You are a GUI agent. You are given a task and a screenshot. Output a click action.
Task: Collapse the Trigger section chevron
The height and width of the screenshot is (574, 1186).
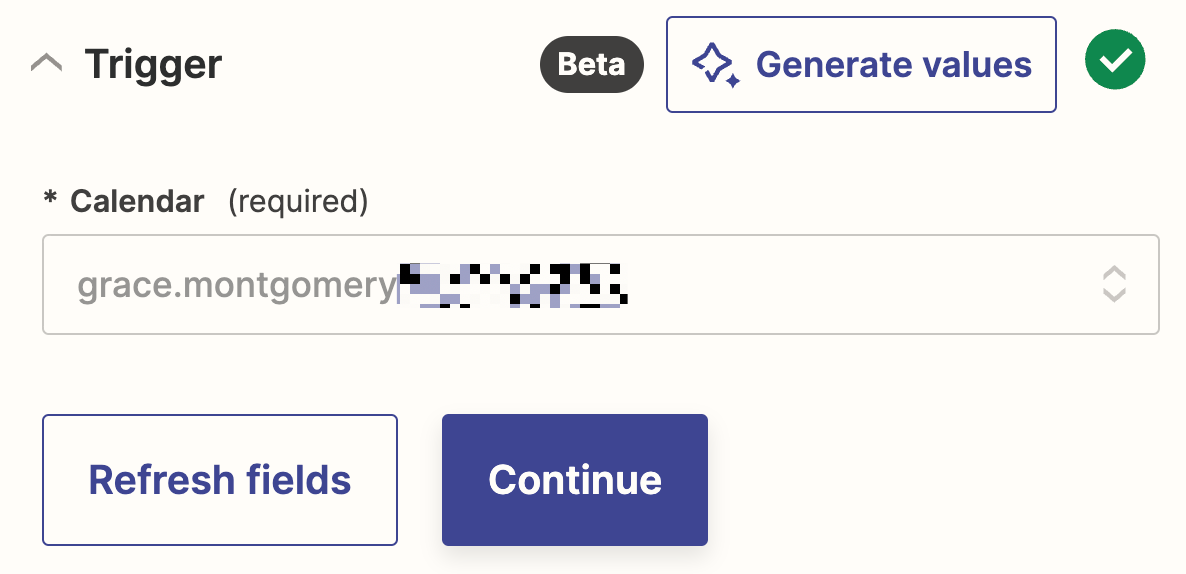[47, 65]
